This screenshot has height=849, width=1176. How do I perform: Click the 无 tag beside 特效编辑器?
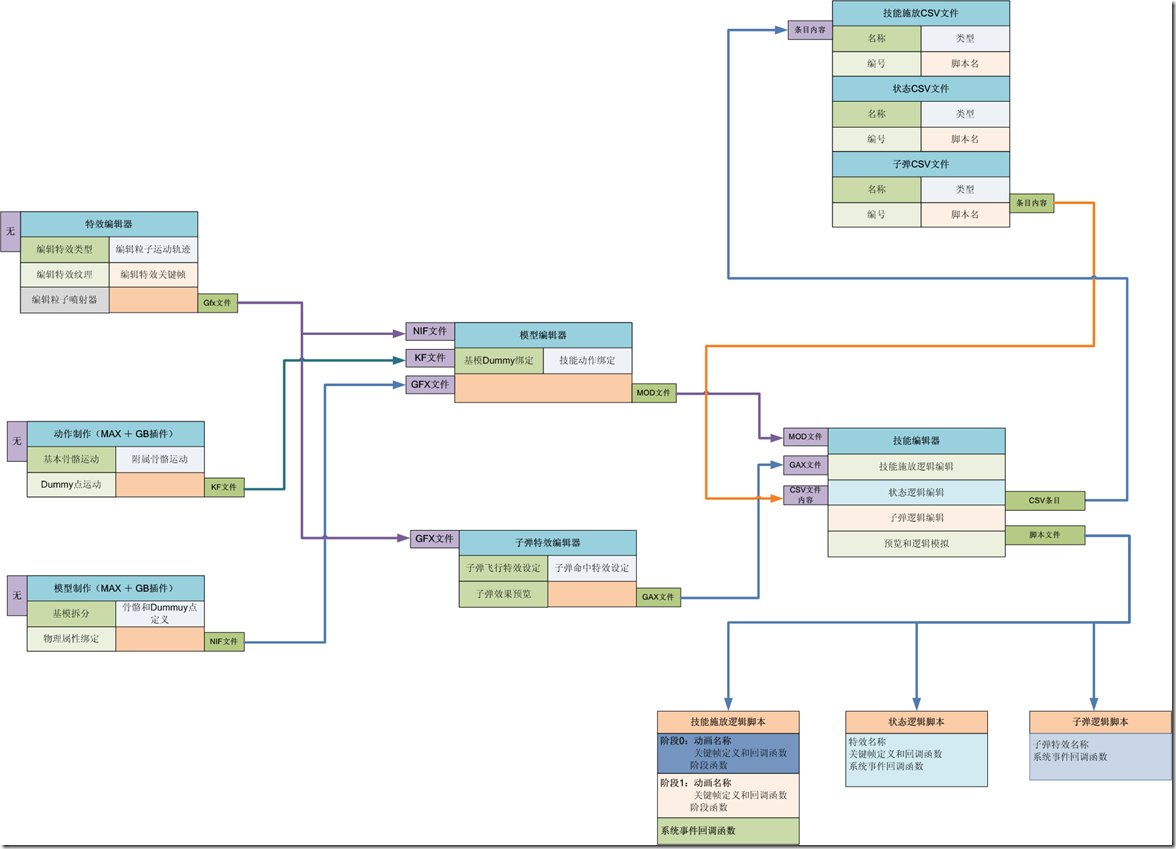pyautogui.click(x=10, y=232)
